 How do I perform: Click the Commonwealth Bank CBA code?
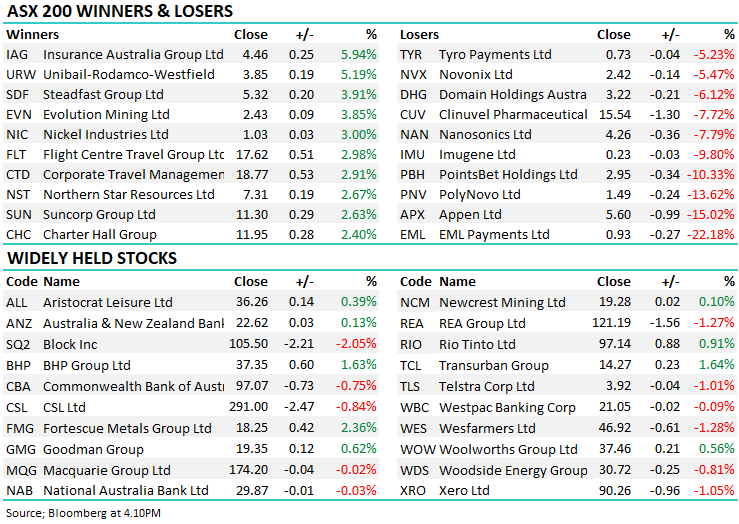(18, 386)
